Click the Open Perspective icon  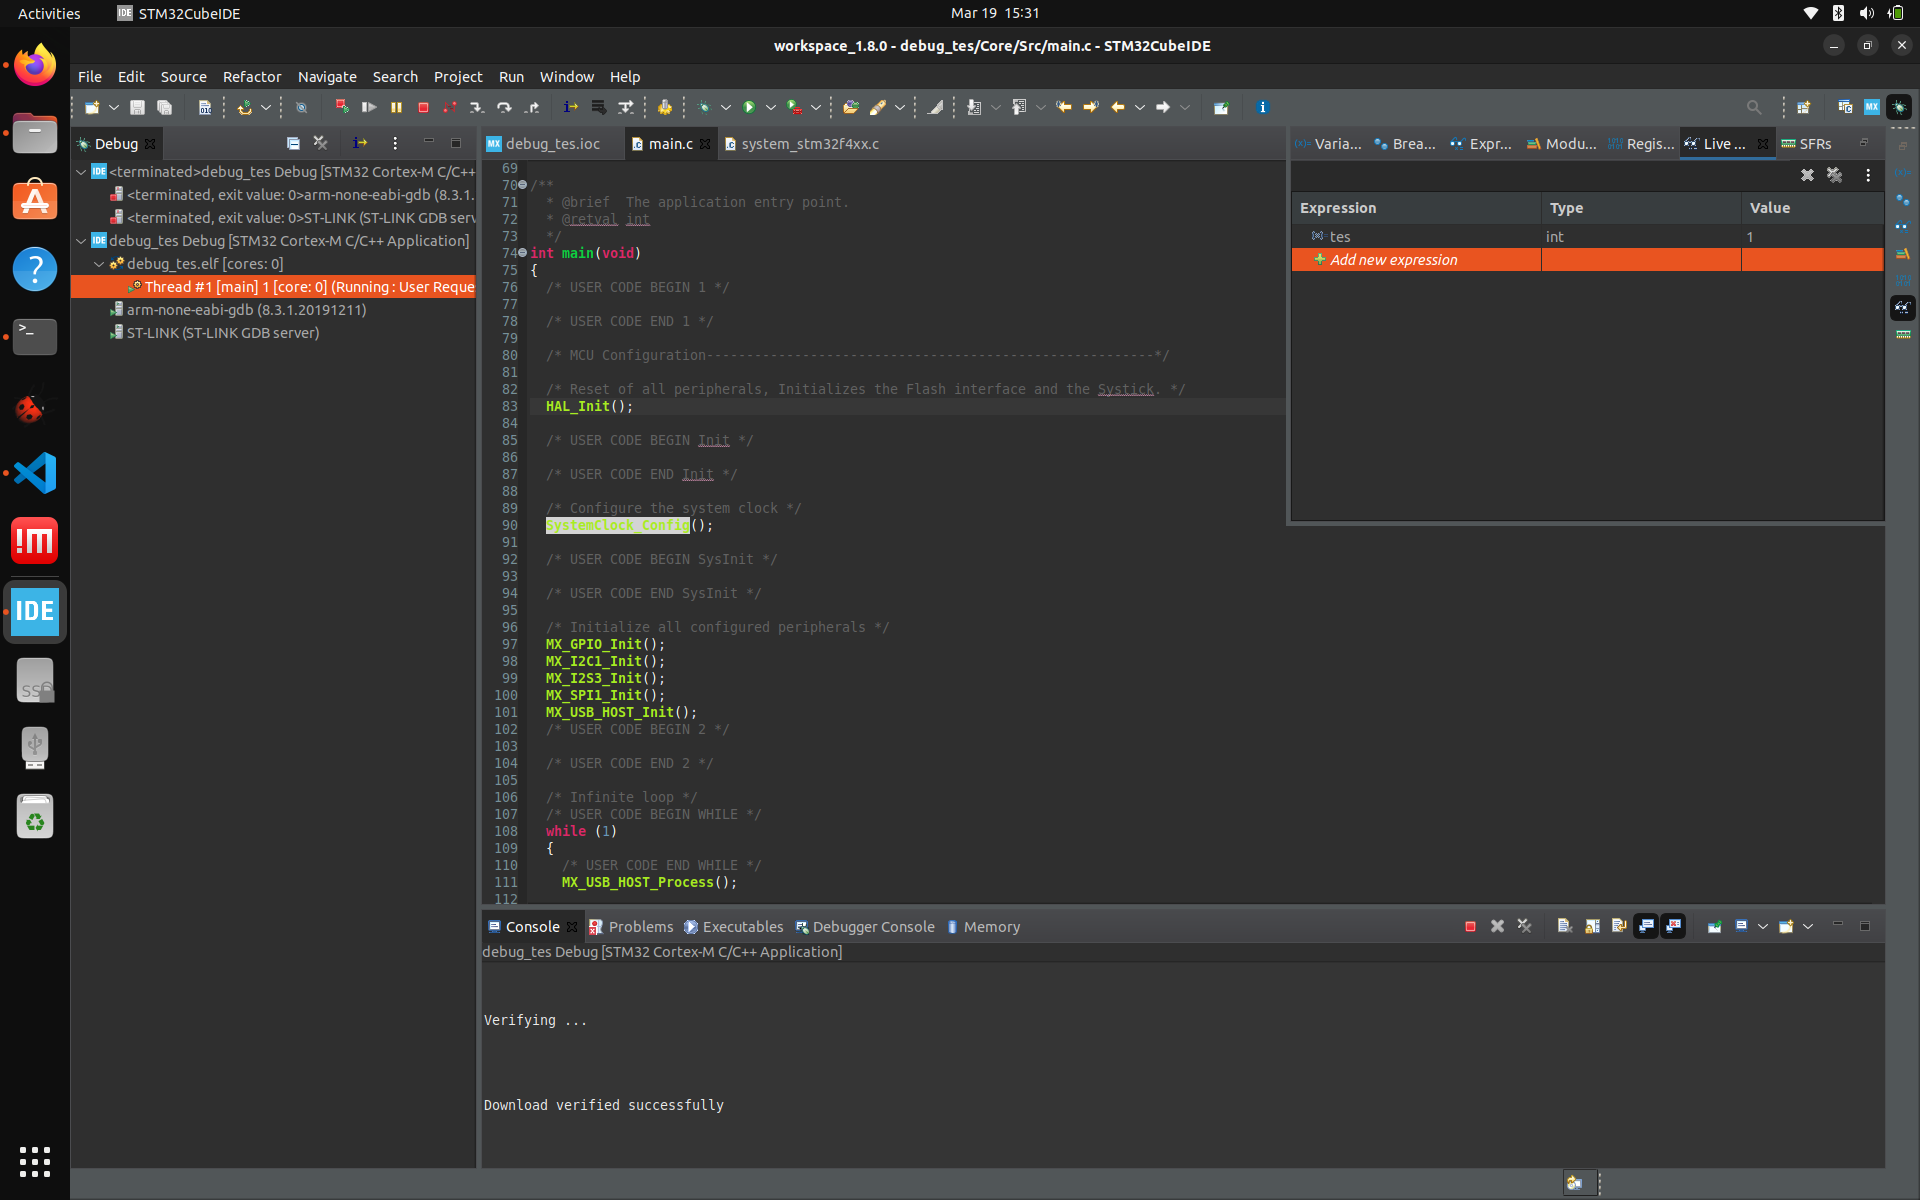(x=1803, y=107)
